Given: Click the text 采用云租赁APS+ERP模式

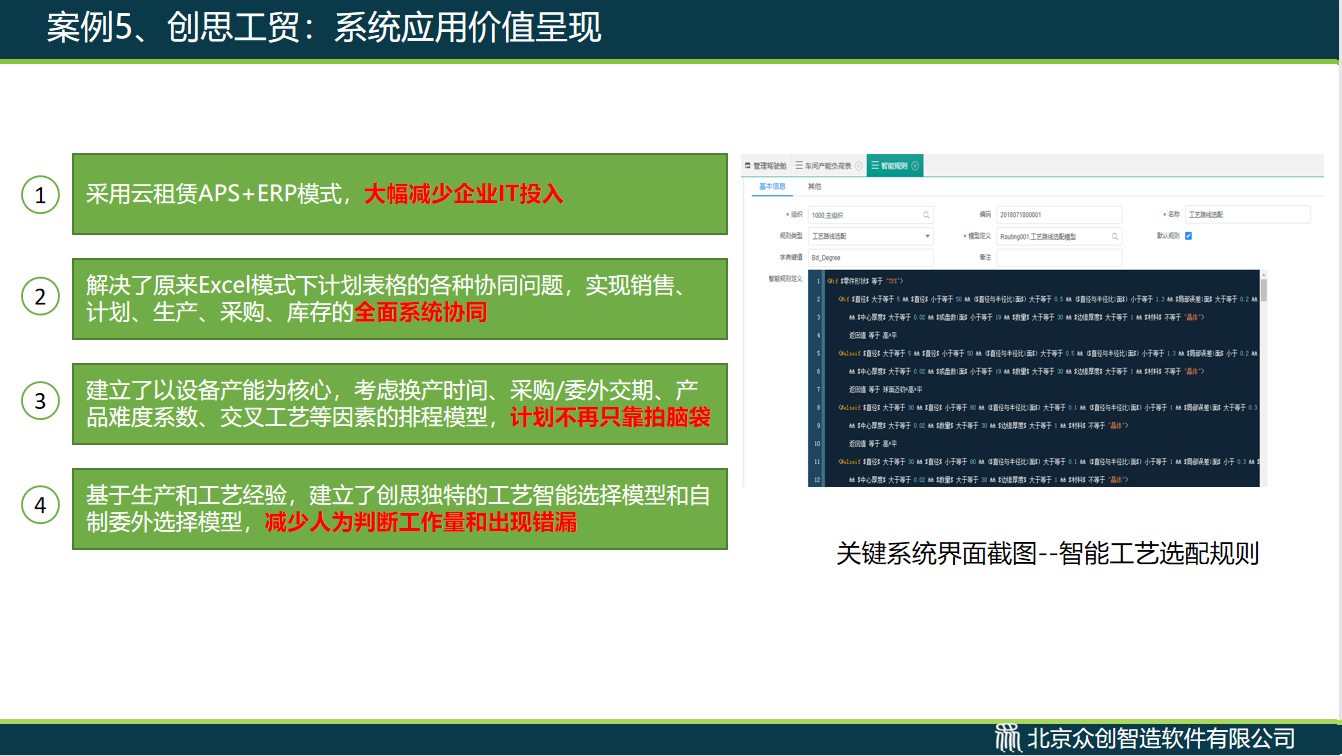Looking at the screenshot, I should [216, 194].
